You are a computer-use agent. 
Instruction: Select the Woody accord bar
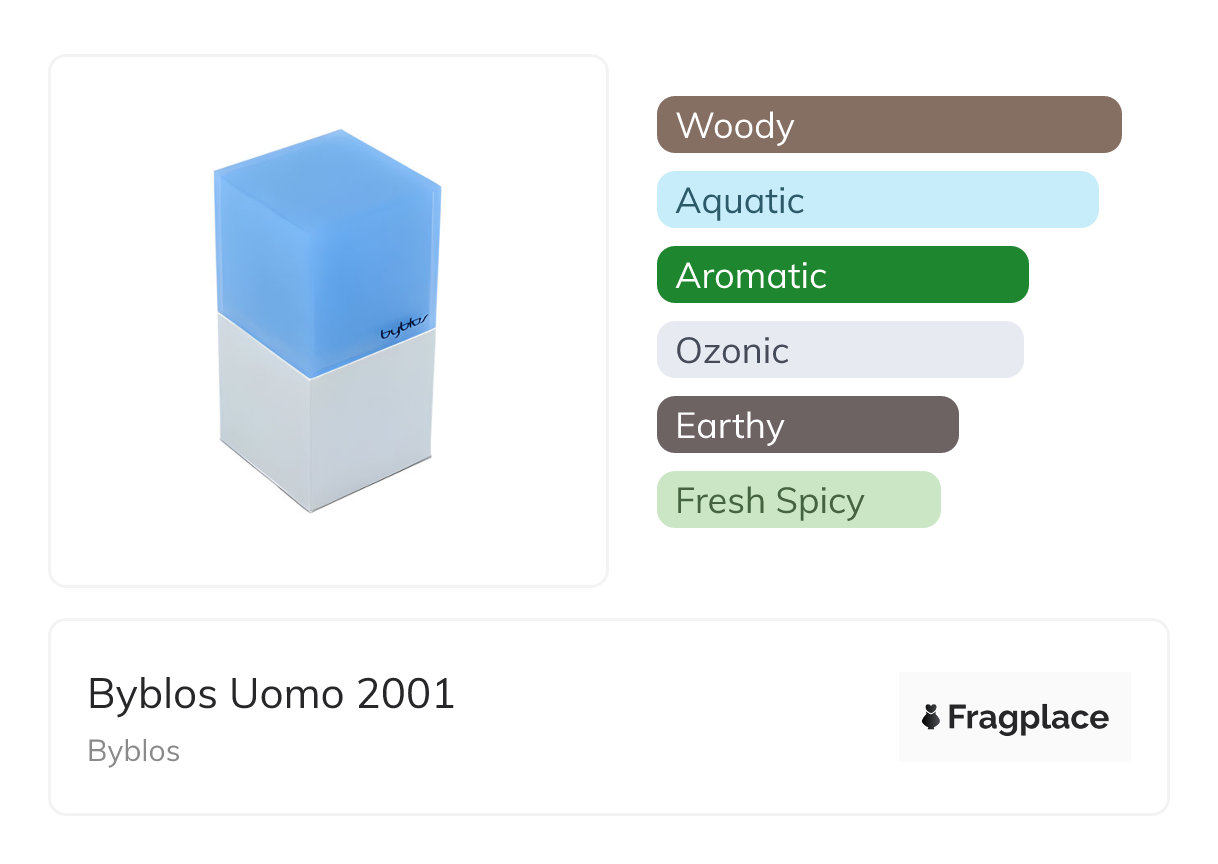coord(888,125)
